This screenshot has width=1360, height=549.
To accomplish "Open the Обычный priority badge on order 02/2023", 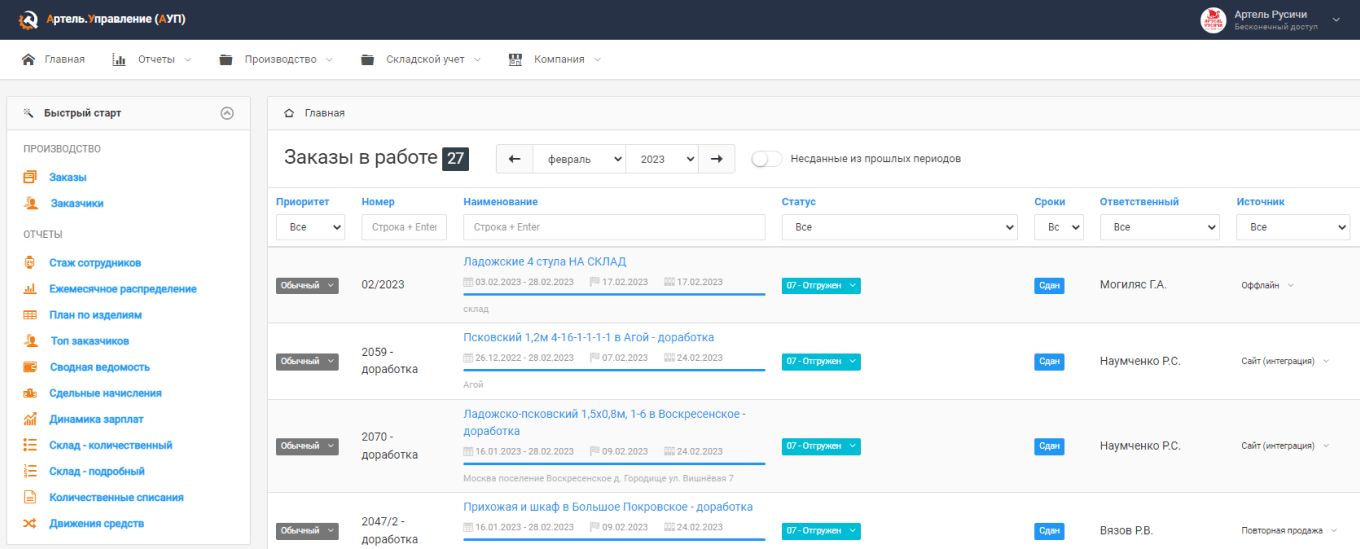I will pos(307,285).
